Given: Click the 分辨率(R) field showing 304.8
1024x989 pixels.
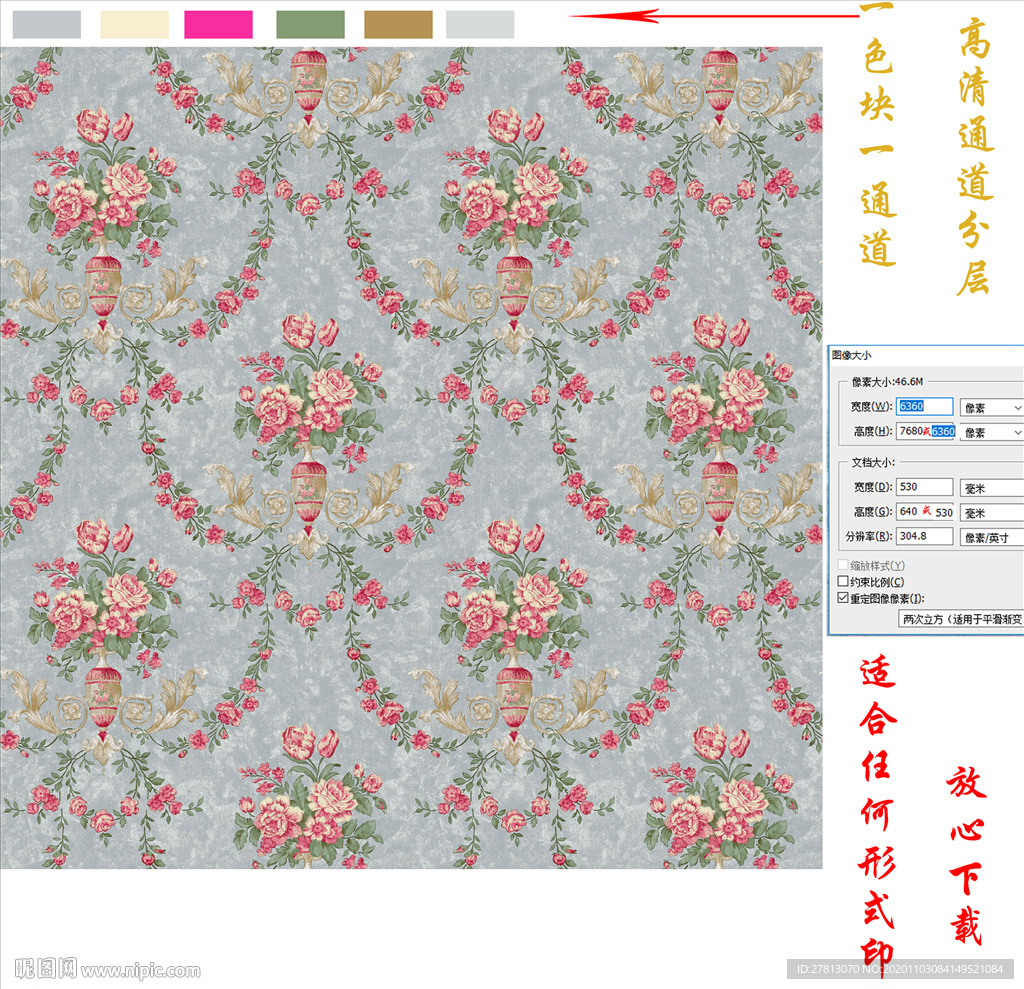Looking at the screenshot, I should click(924, 537).
